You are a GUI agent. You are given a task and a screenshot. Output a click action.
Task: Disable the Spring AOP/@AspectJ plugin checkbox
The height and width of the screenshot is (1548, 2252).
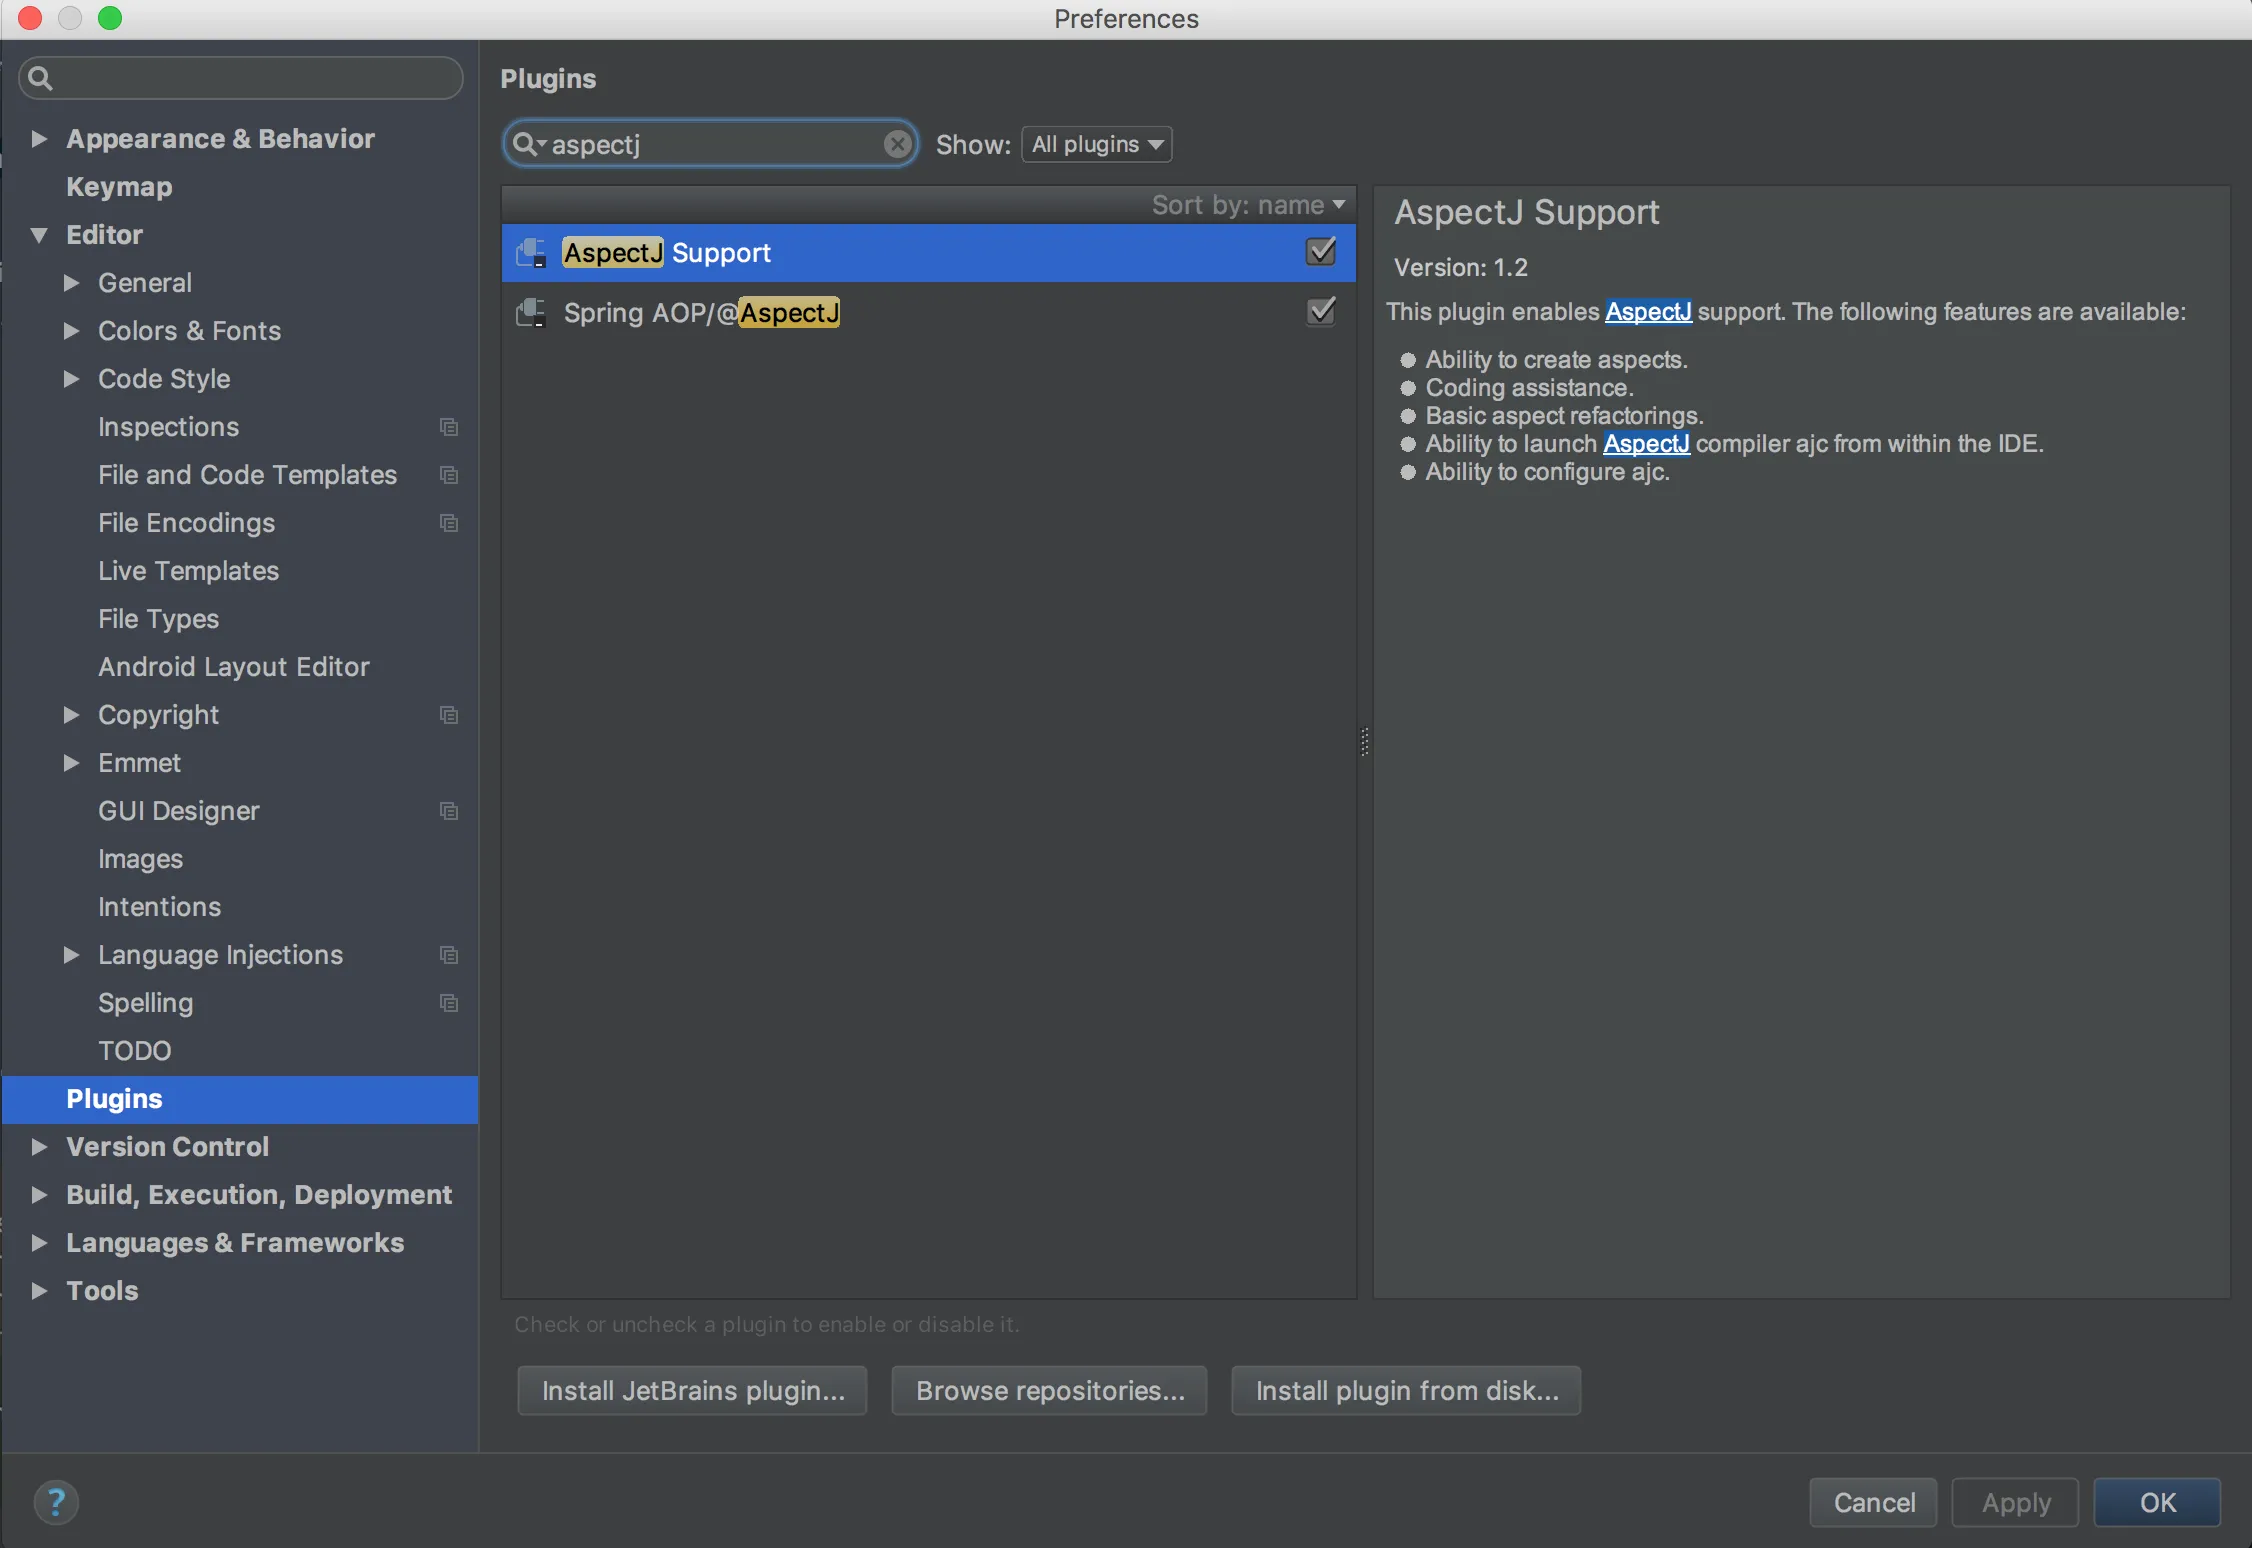(x=1321, y=312)
